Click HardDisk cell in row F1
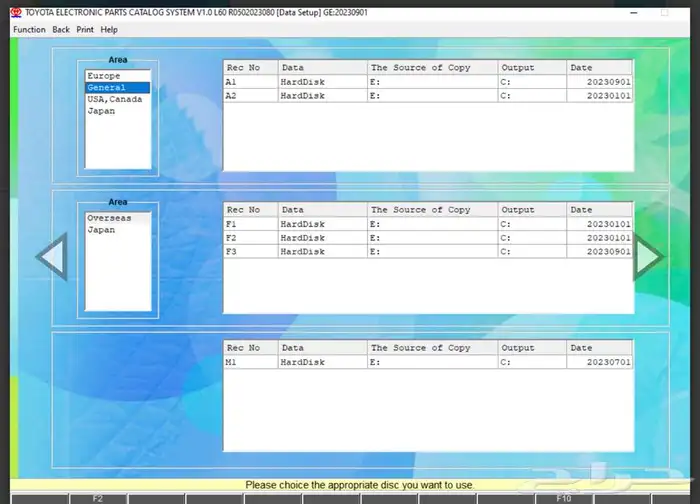 click(322, 224)
